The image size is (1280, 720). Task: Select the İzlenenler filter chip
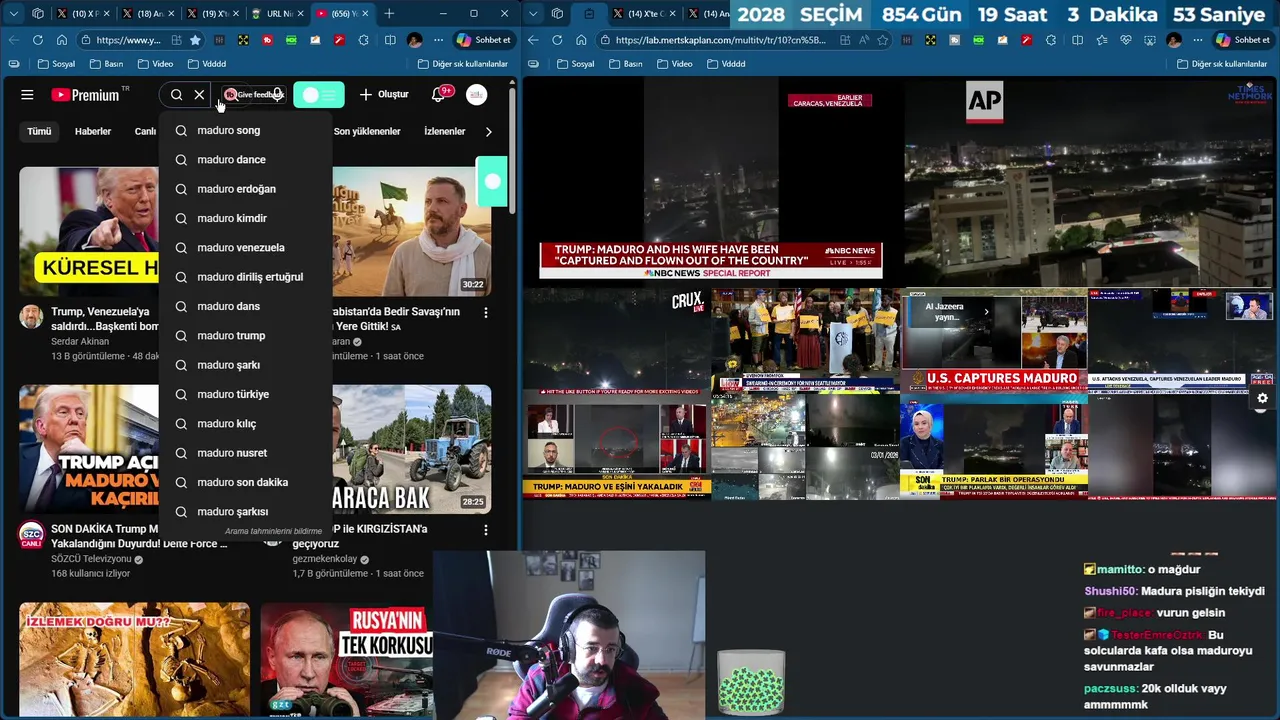pyautogui.click(x=444, y=131)
